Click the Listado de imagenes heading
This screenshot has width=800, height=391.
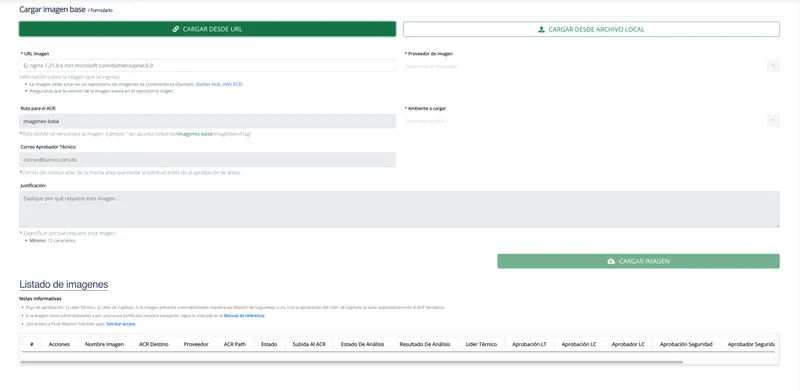(x=63, y=284)
